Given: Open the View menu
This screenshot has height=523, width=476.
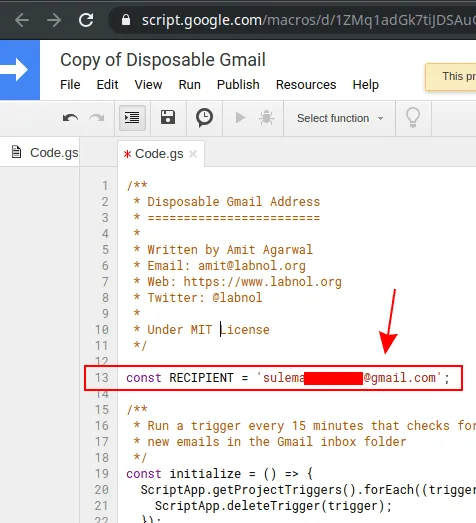Looking at the screenshot, I should pyautogui.click(x=148, y=85).
